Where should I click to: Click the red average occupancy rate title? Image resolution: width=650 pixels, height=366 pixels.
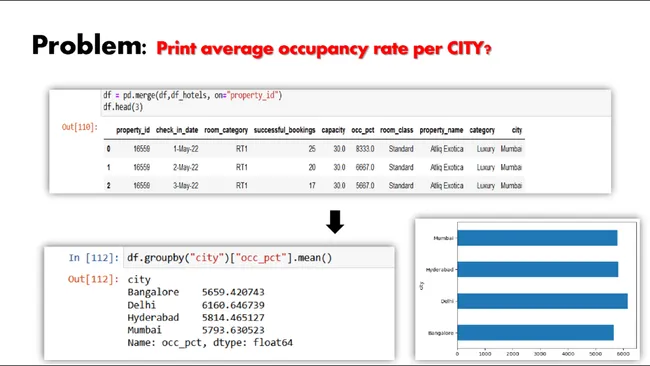(324, 49)
